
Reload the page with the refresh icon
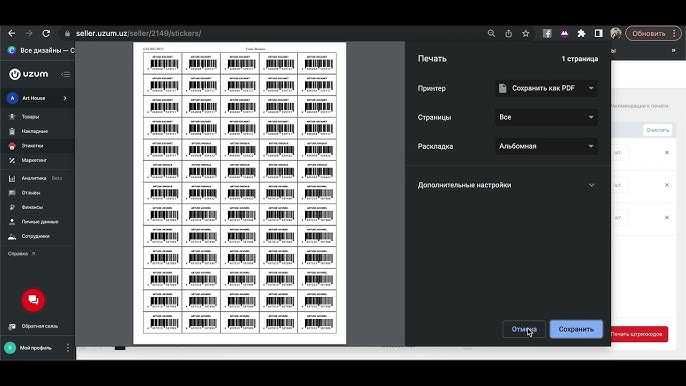pyautogui.click(x=46, y=33)
